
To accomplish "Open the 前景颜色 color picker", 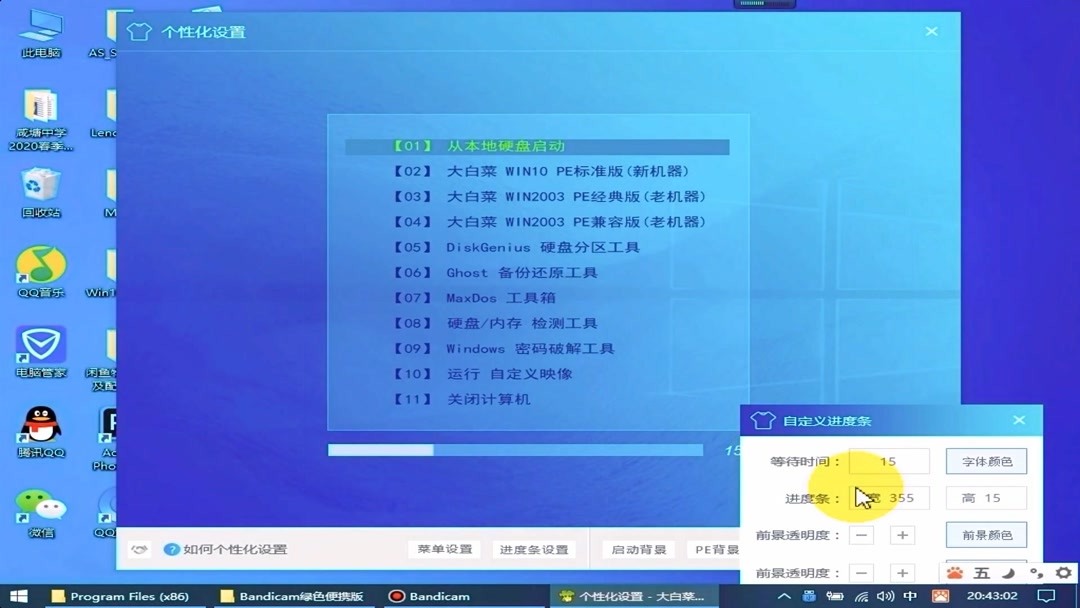I will [x=986, y=535].
